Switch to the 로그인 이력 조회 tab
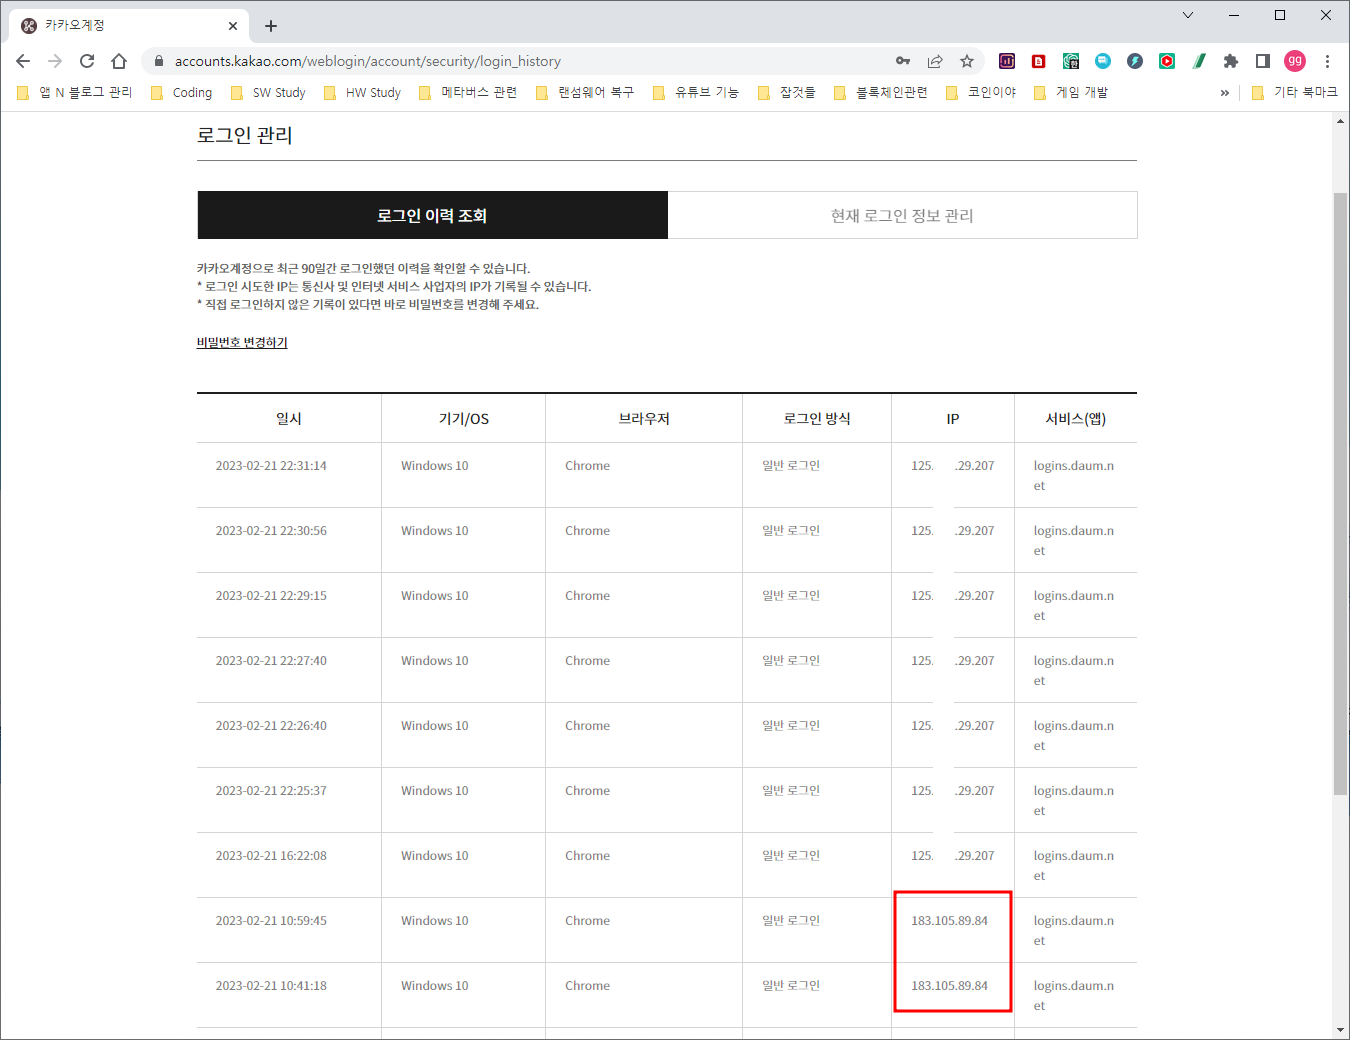The width and height of the screenshot is (1350, 1040). tap(432, 215)
